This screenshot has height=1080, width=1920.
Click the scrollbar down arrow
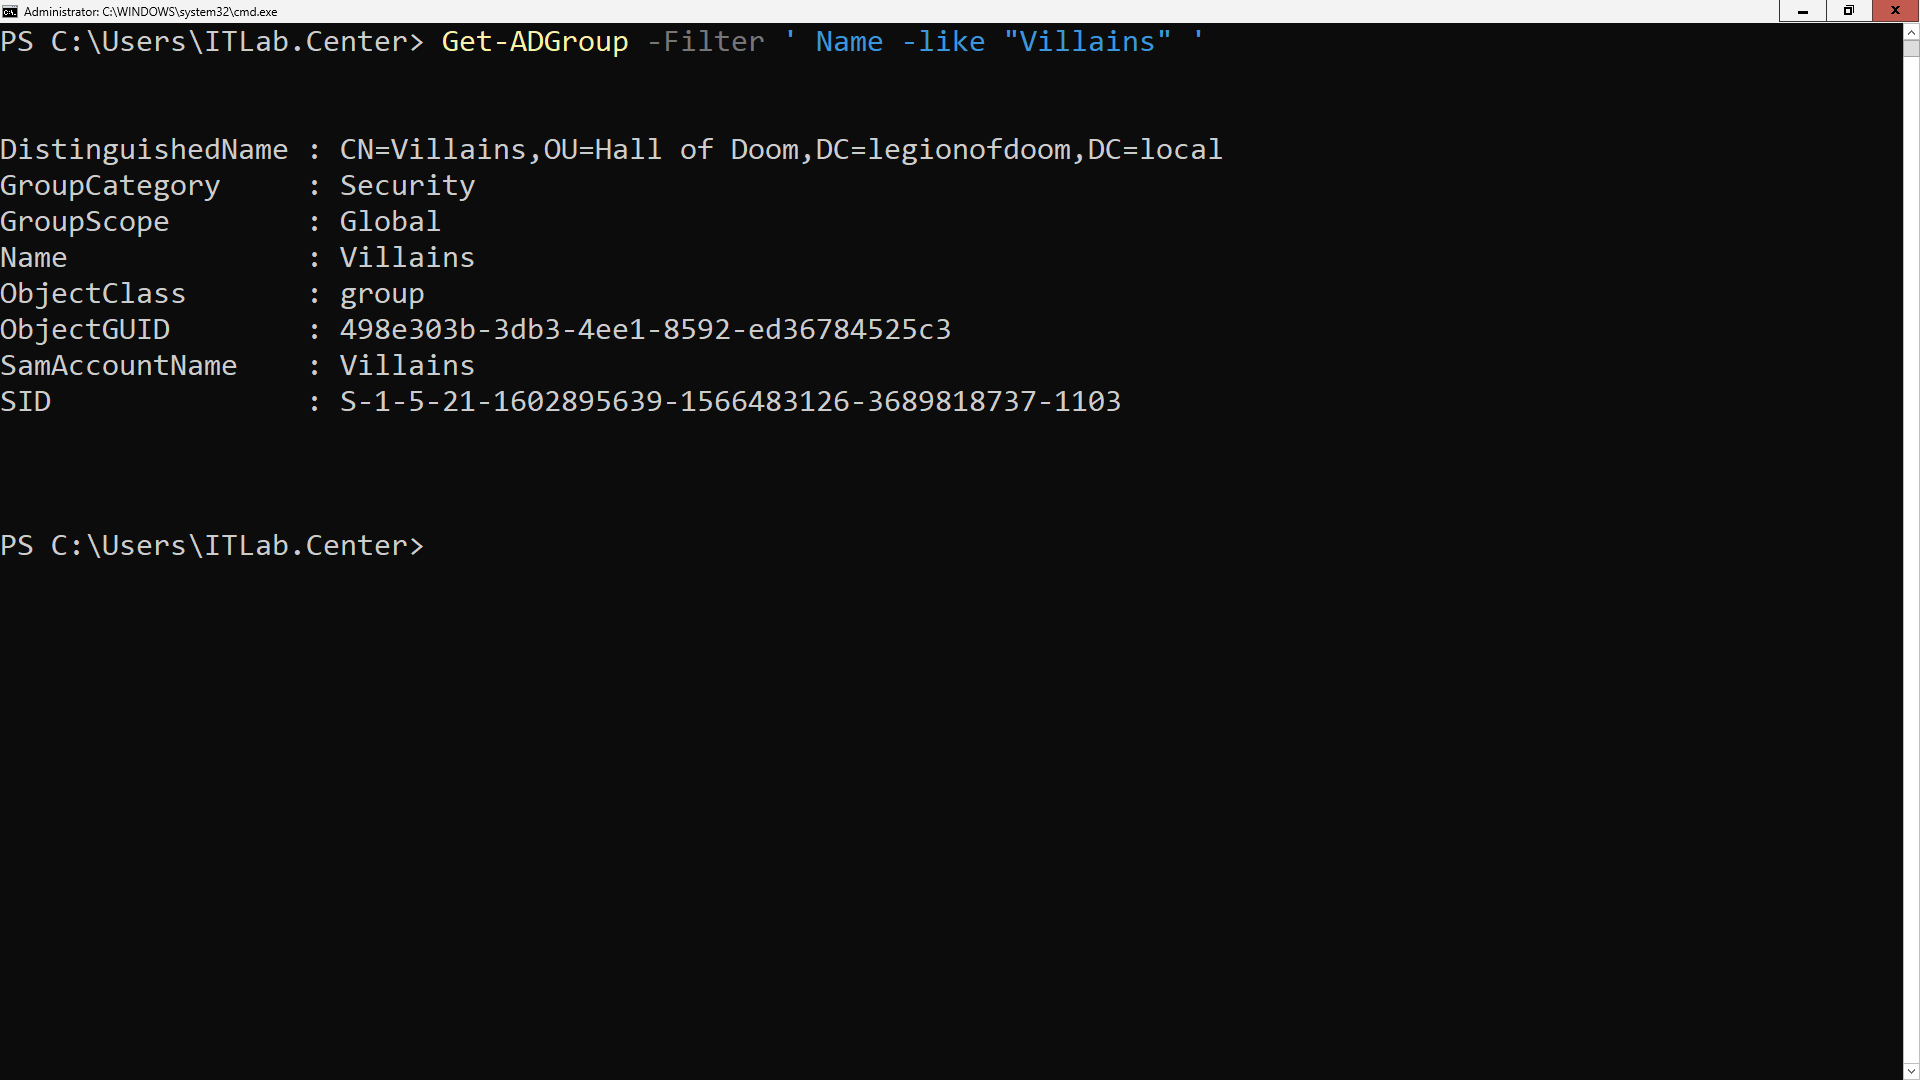(1911, 1071)
